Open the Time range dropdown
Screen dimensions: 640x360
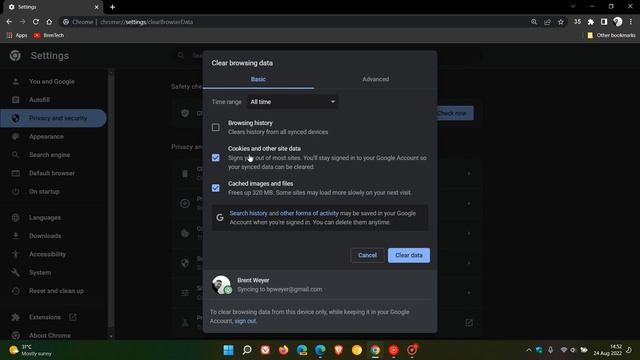pos(293,102)
